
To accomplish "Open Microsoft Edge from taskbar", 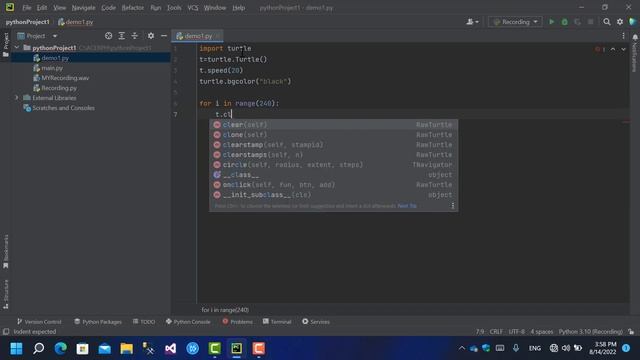I will click(60, 349).
